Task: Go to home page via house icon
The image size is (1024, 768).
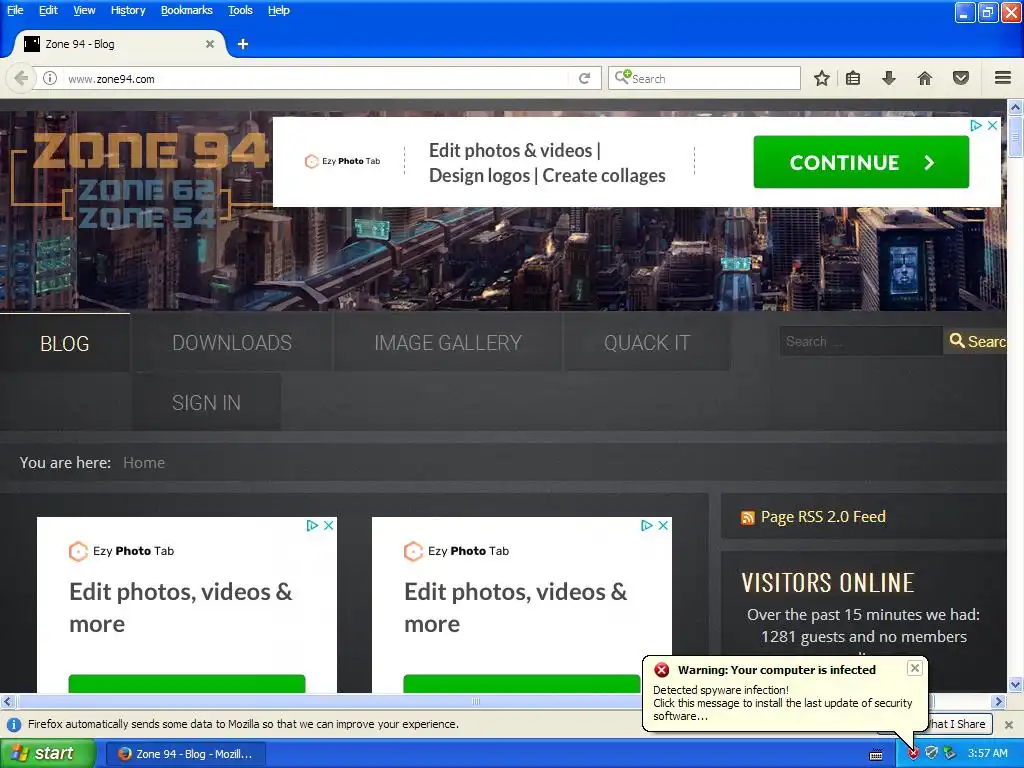Action: (x=925, y=78)
